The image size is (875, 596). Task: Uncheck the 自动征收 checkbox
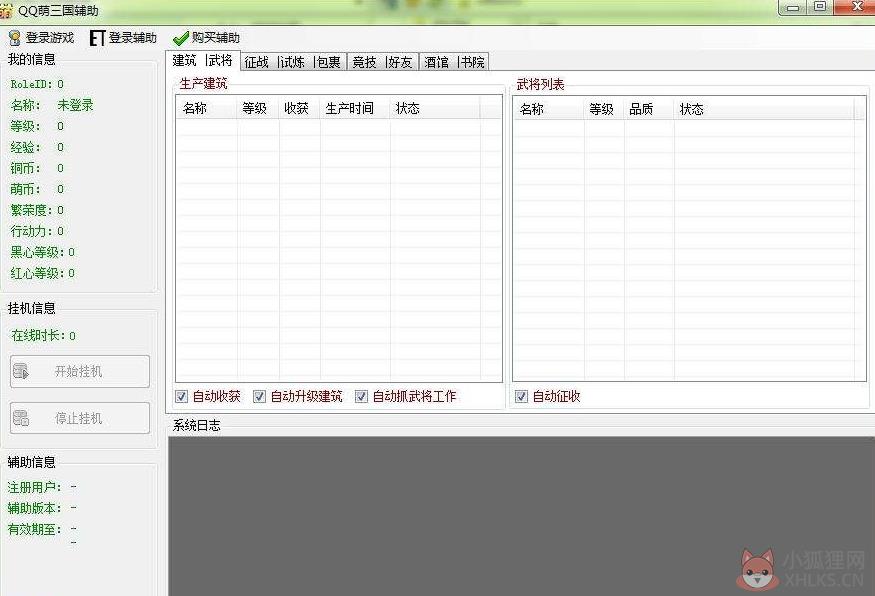pyautogui.click(x=521, y=396)
